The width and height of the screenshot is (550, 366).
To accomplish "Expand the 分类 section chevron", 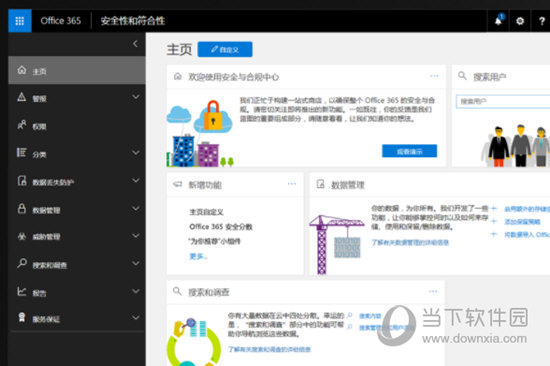I will 136,153.
